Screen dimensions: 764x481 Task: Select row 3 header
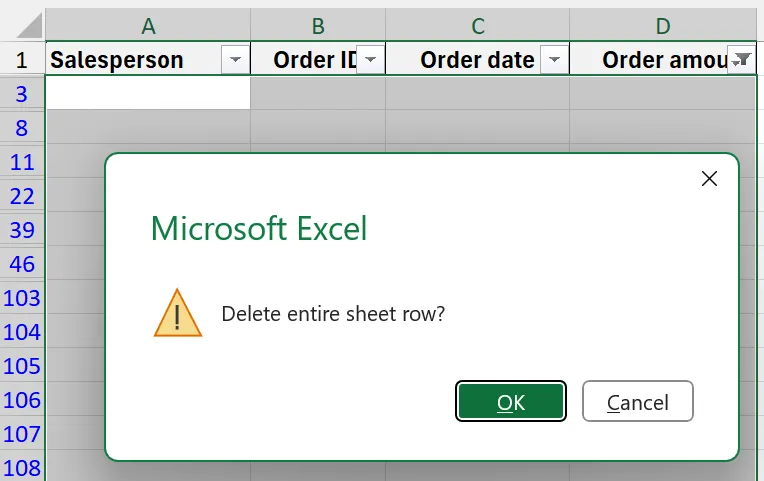pos(22,94)
